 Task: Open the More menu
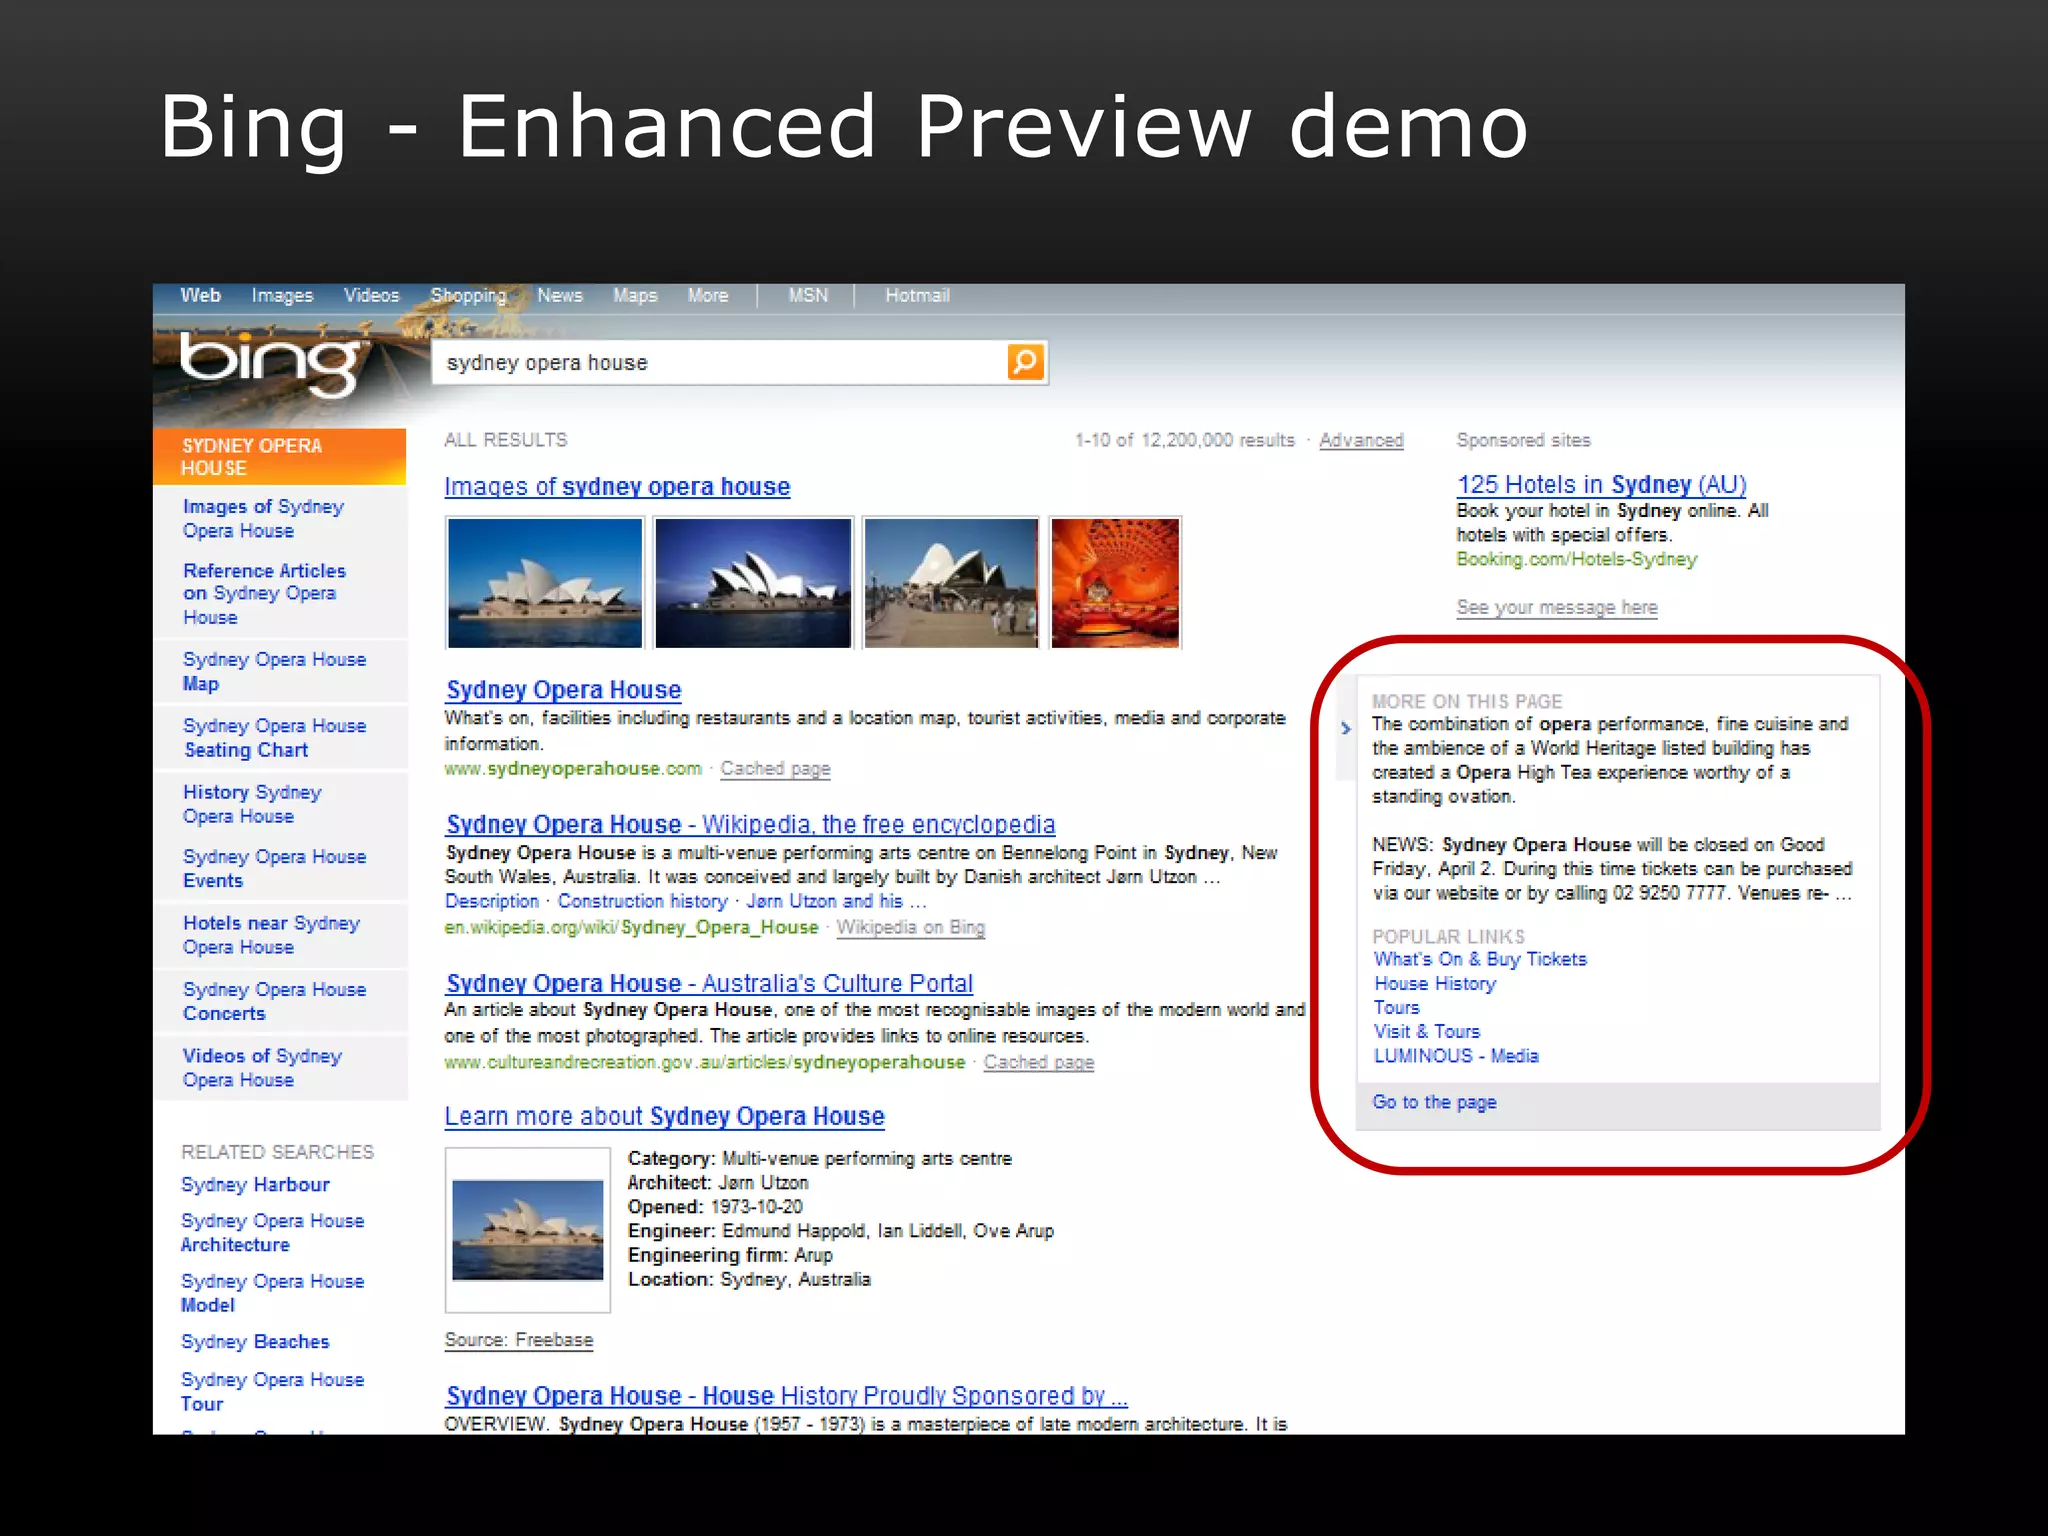click(707, 295)
